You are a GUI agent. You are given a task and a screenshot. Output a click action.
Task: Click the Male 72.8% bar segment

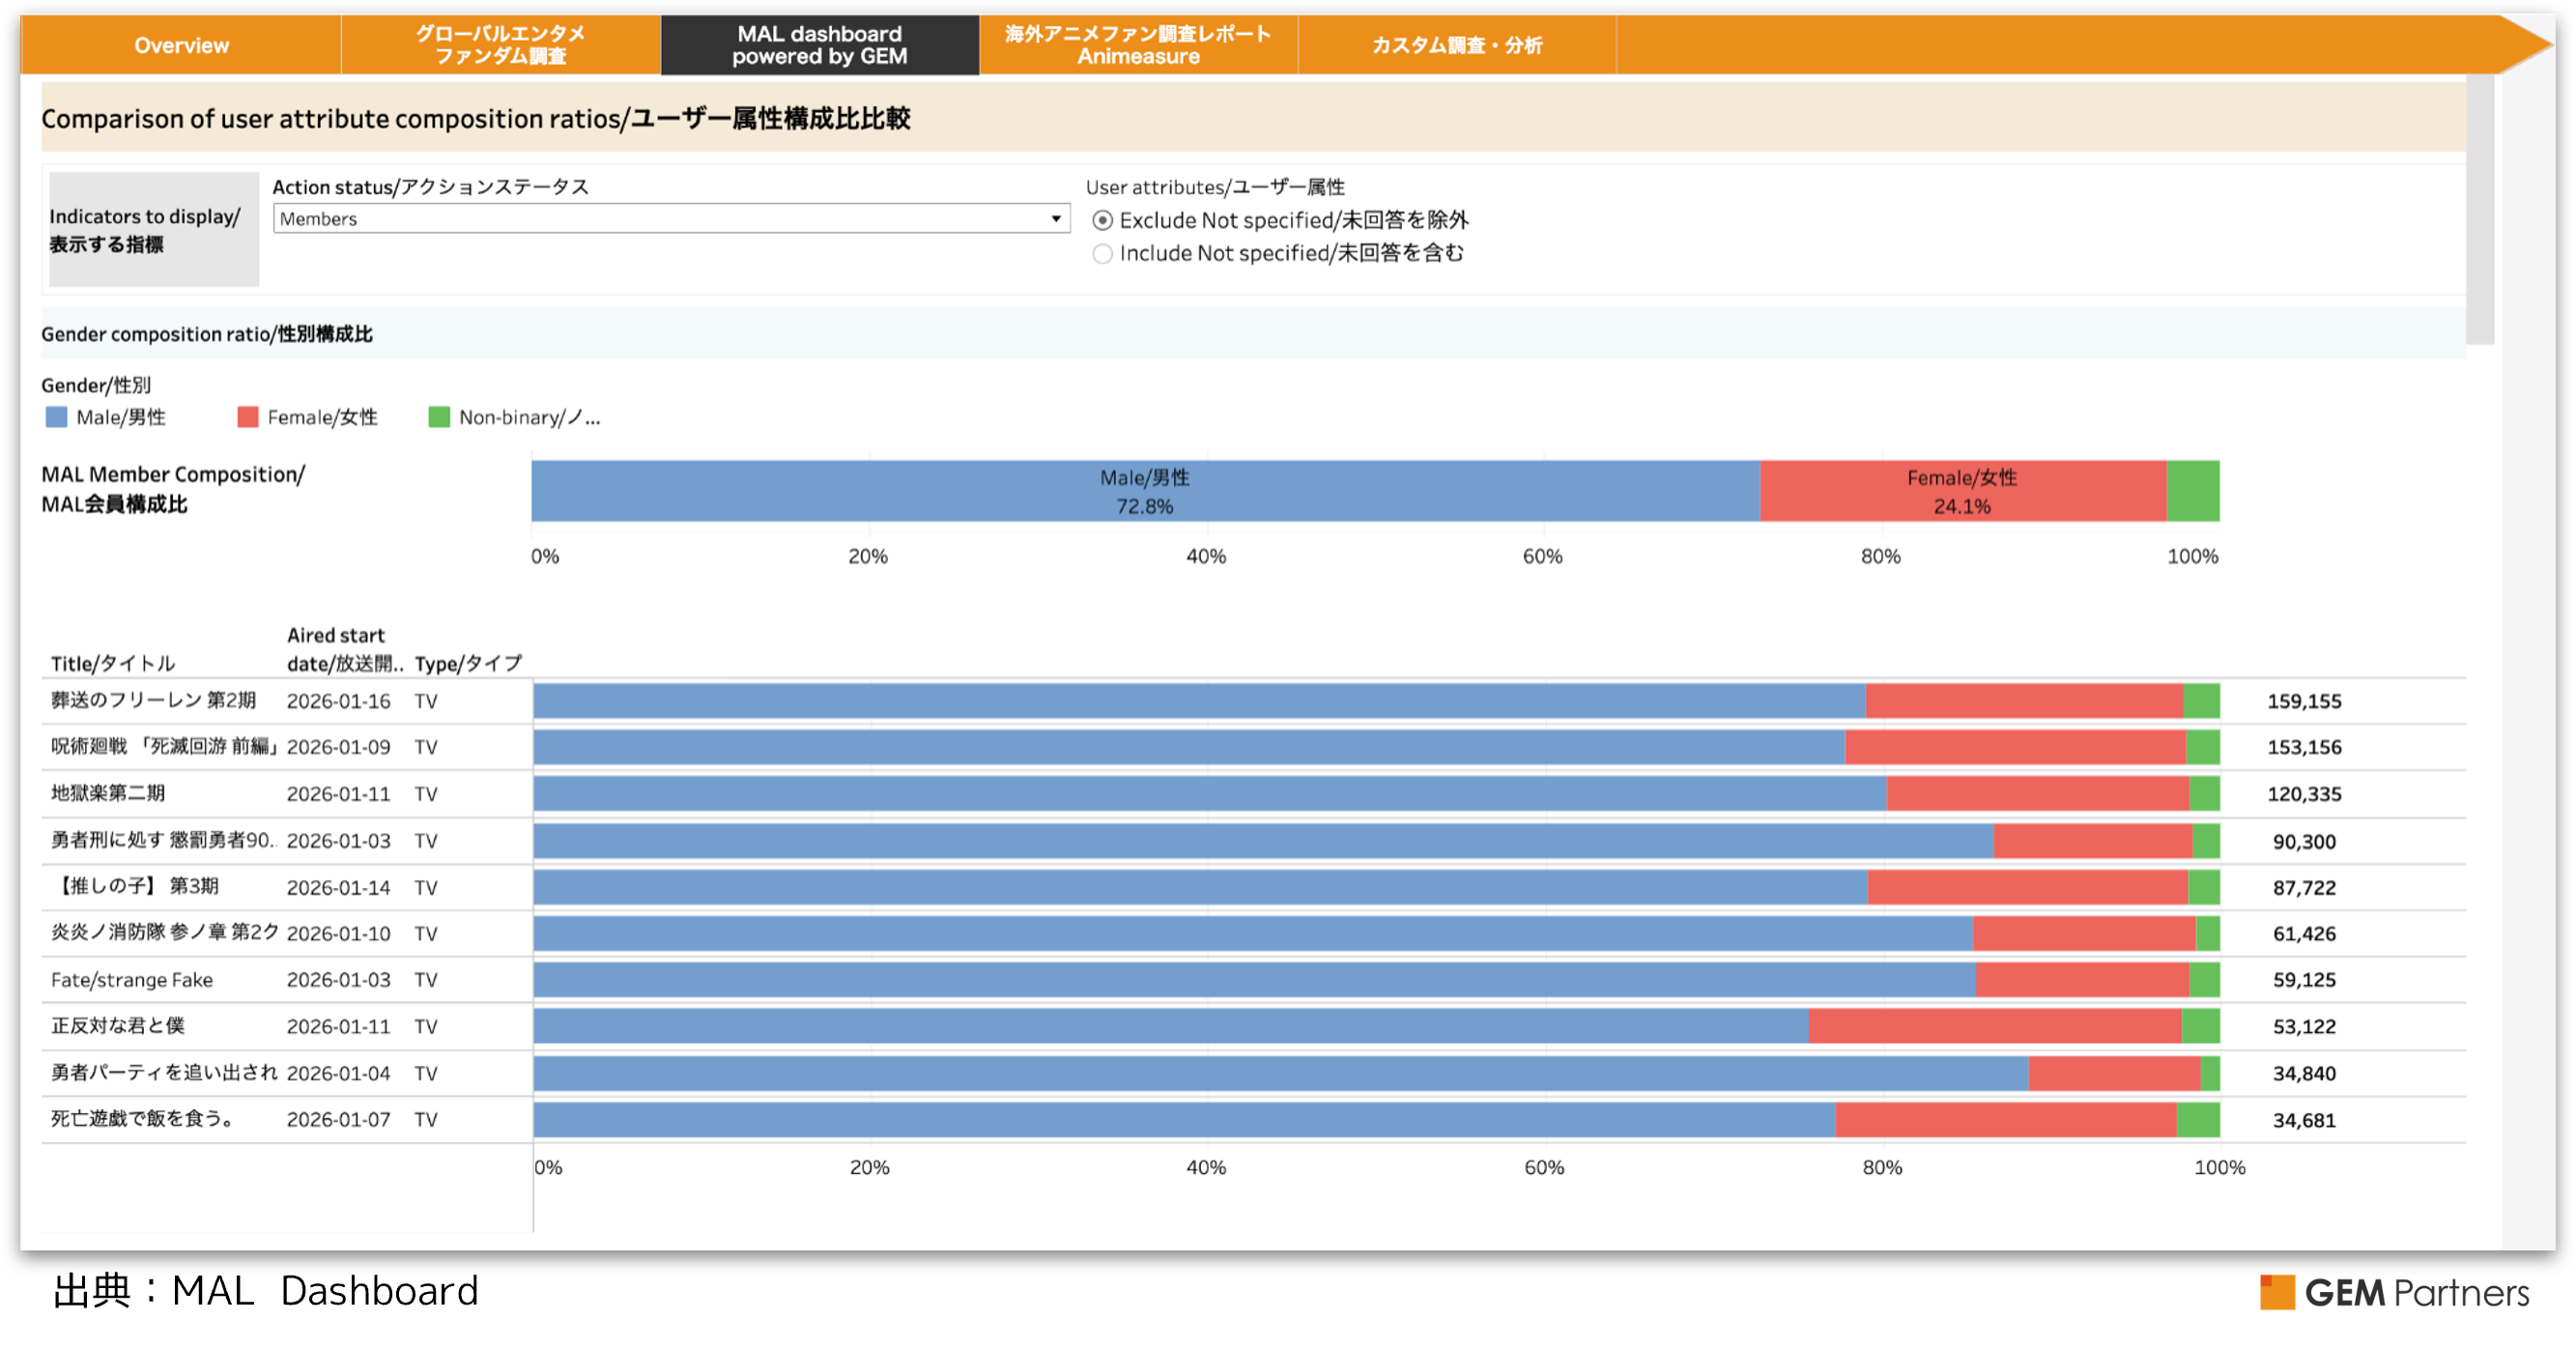[x=1144, y=491]
